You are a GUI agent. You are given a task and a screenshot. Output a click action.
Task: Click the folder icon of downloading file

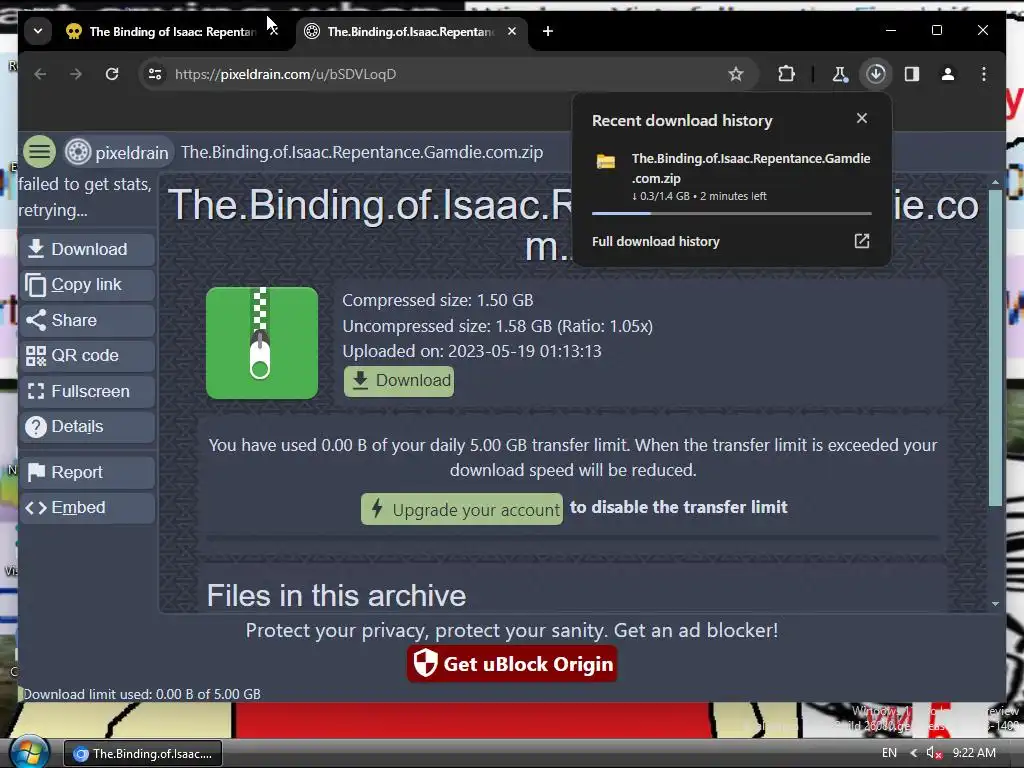[606, 161]
